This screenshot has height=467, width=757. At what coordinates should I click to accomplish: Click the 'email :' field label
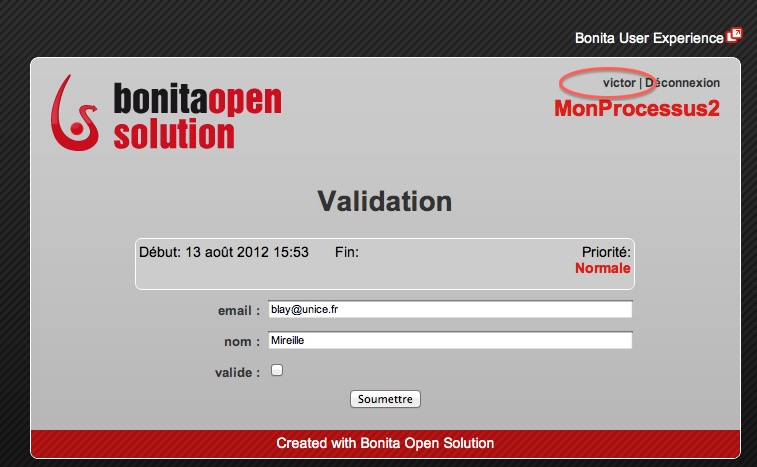point(238,311)
